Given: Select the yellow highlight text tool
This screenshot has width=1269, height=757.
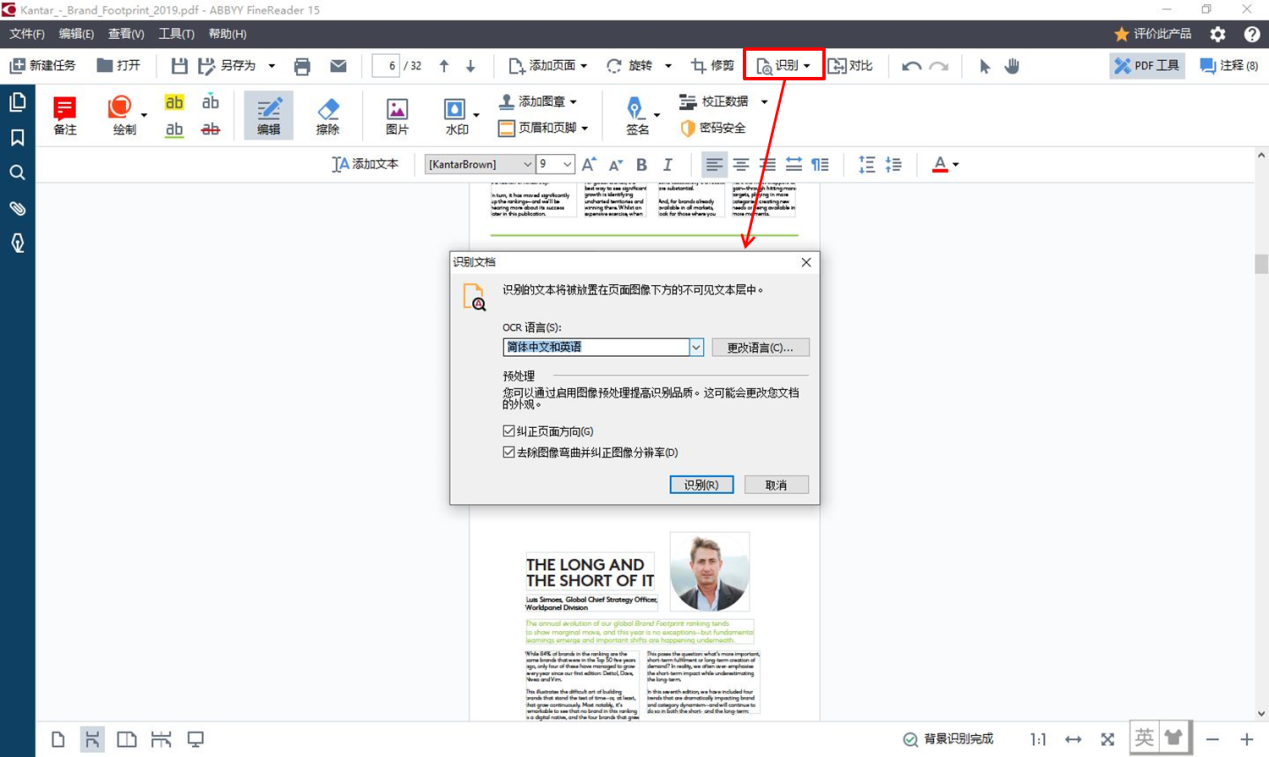Looking at the screenshot, I should click(x=174, y=102).
